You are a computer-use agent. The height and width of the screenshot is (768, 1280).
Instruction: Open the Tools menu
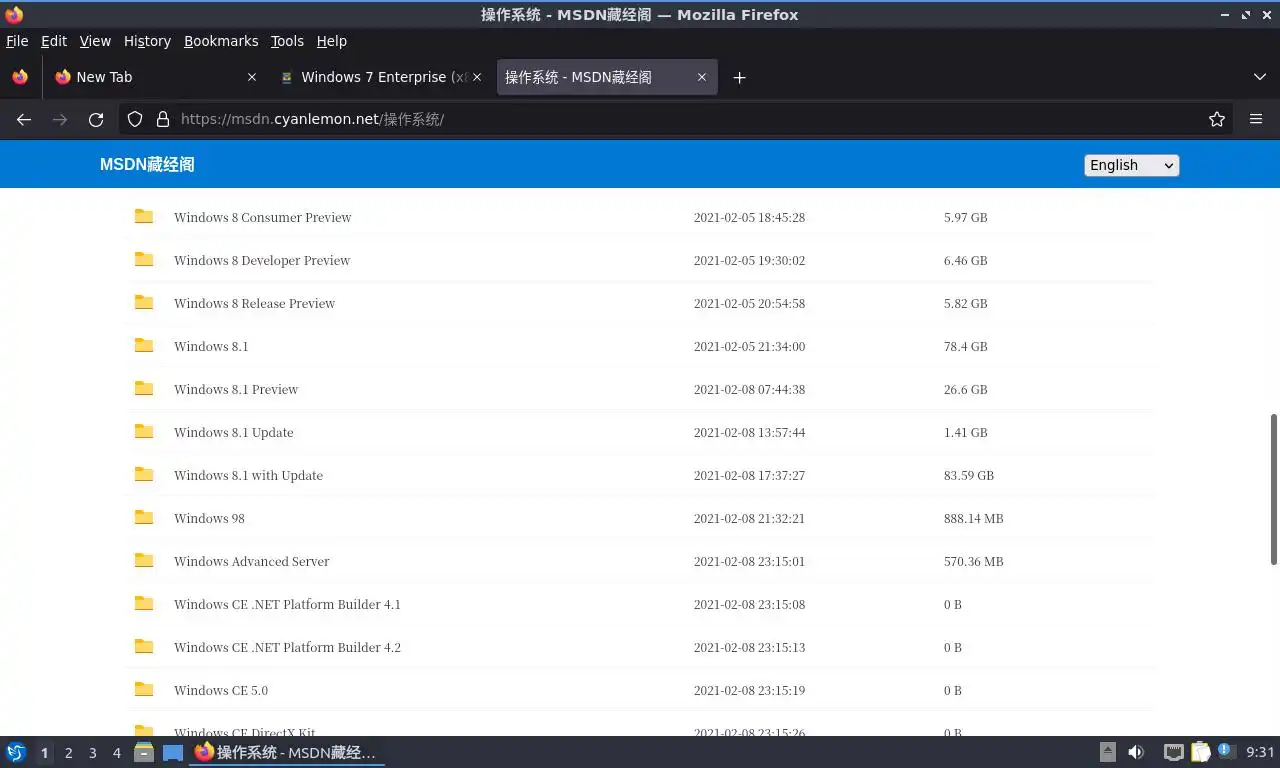tap(287, 41)
